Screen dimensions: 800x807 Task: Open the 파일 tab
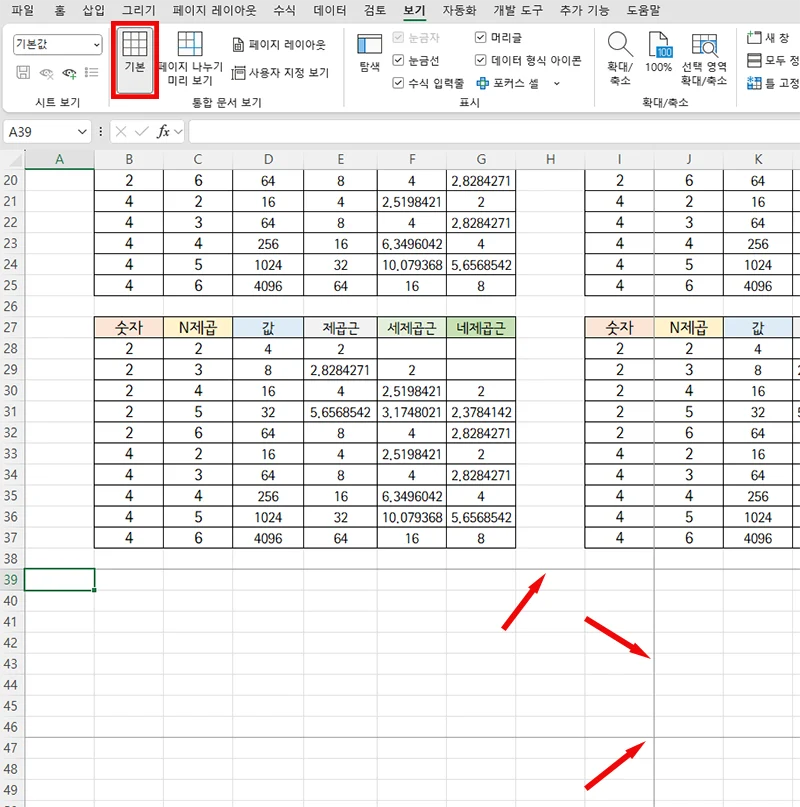(23, 10)
